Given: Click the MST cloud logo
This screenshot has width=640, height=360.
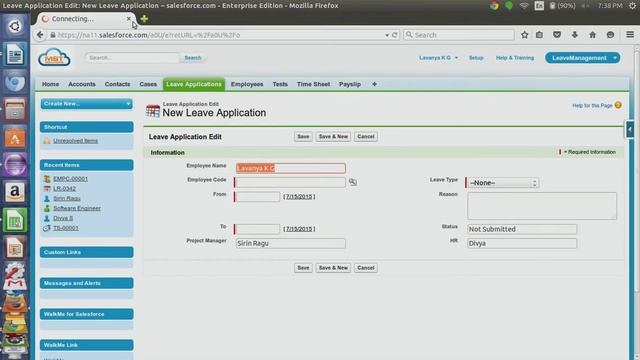Looking at the screenshot, I should [54, 58].
